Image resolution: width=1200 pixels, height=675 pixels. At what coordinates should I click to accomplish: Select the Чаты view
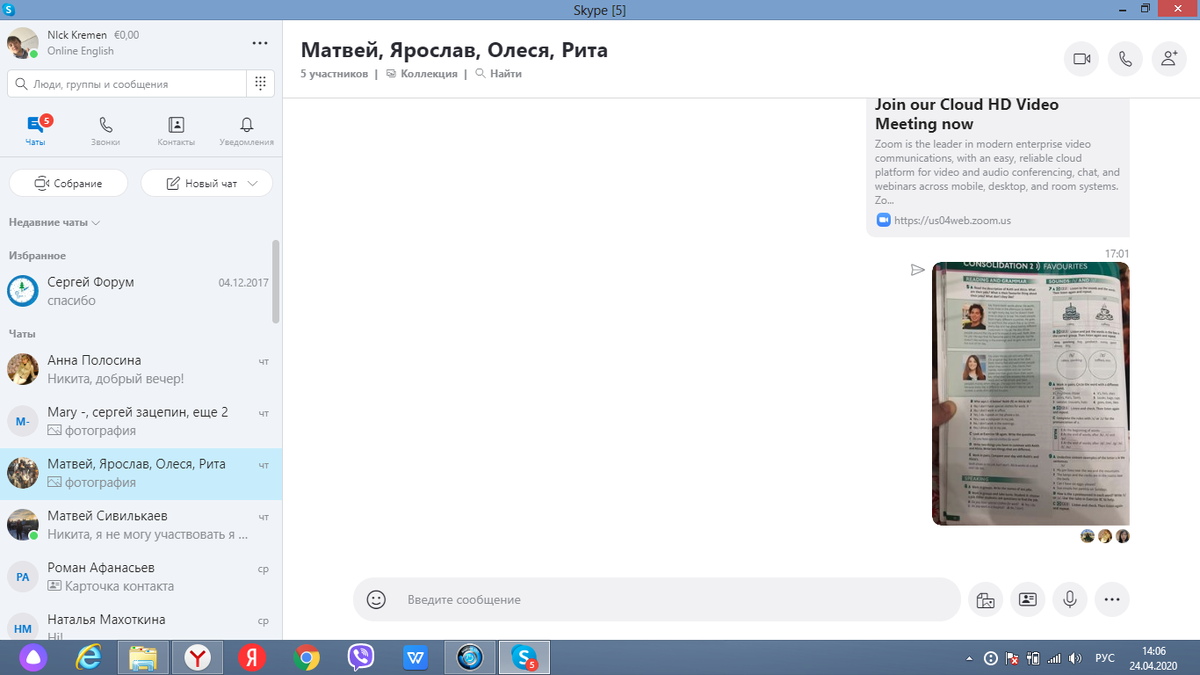pyautogui.click(x=36, y=129)
